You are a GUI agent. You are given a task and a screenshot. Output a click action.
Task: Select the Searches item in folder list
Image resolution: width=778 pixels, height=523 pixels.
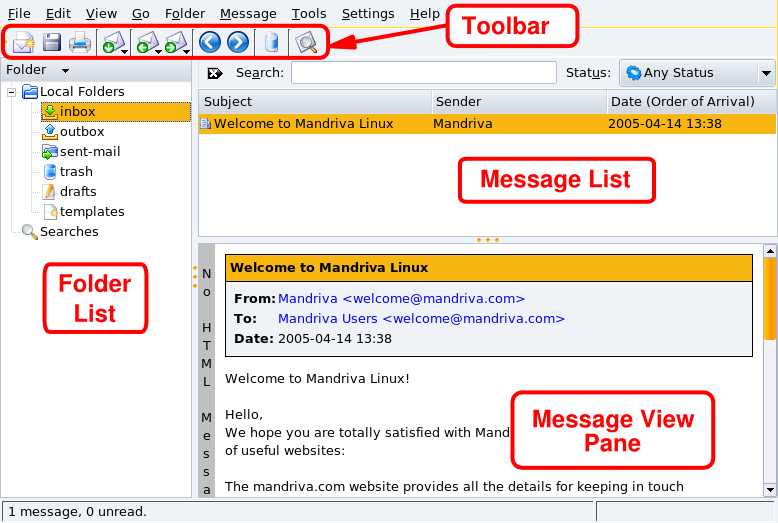tap(60, 232)
